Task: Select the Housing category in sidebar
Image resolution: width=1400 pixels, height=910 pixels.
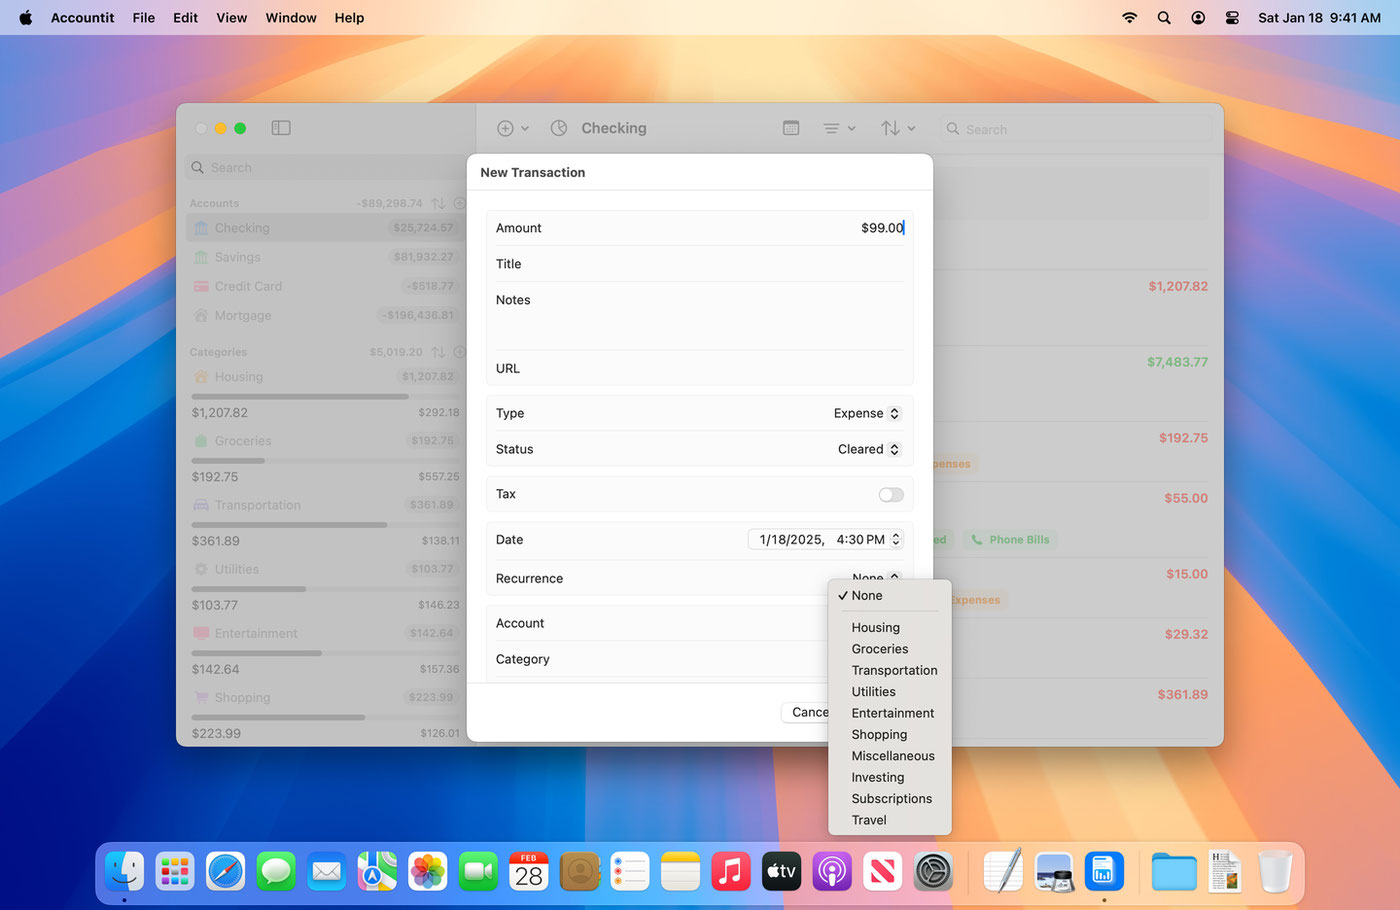Action: point(325,377)
